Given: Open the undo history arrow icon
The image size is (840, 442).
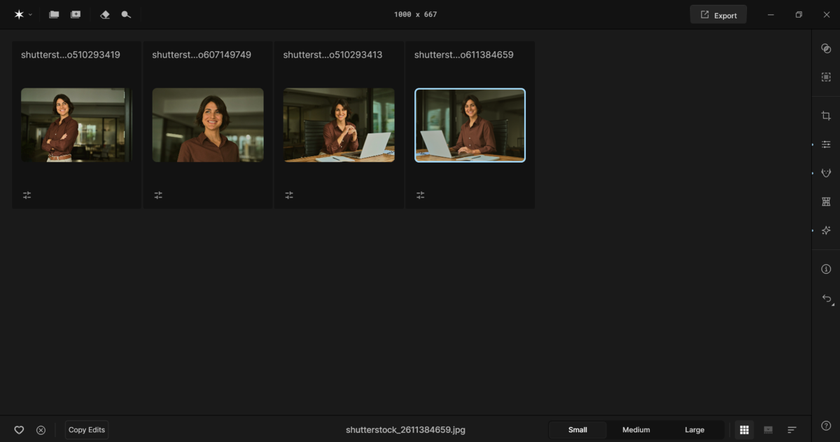Looking at the screenshot, I should pyautogui.click(x=826, y=299).
